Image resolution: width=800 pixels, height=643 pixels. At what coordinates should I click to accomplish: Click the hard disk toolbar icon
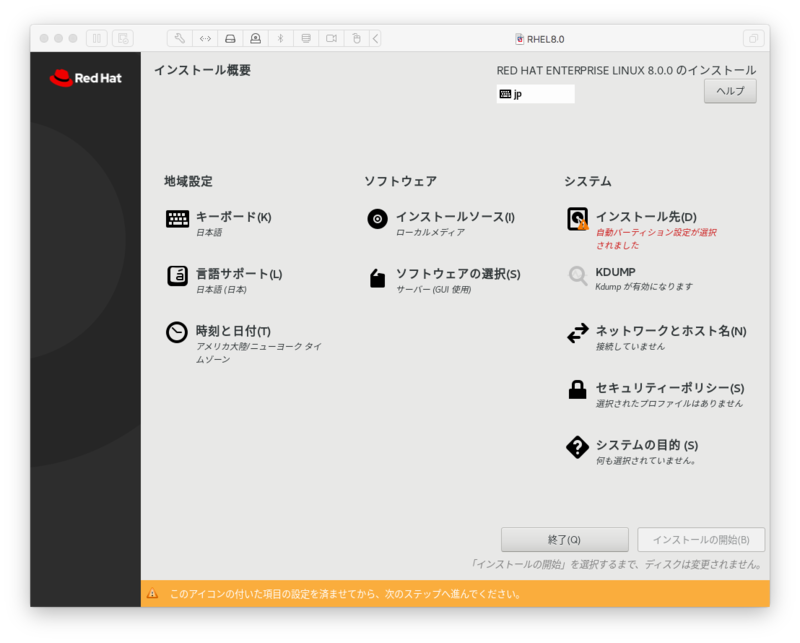(x=230, y=38)
